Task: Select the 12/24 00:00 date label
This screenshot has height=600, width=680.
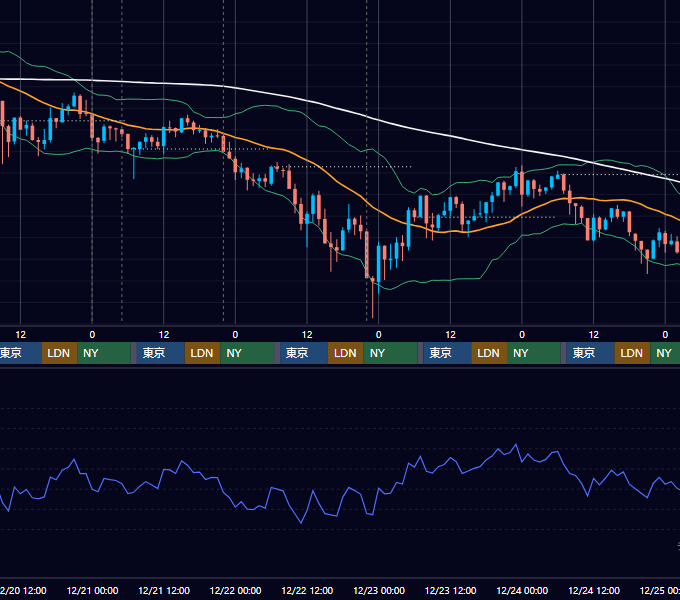Action: pyautogui.click(x=522, y=590)
